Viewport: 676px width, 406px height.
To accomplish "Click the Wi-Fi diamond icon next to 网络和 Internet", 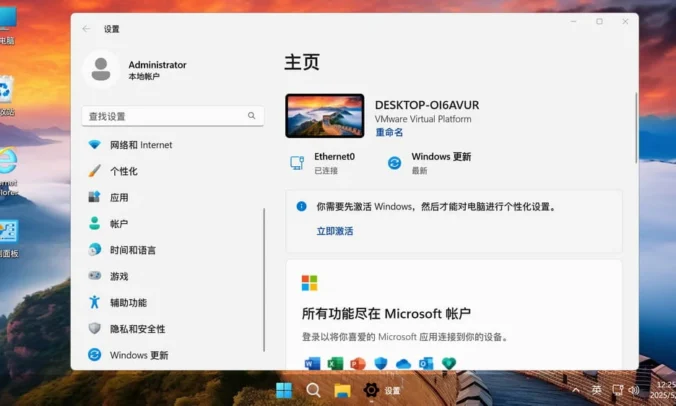I will 94,144.
